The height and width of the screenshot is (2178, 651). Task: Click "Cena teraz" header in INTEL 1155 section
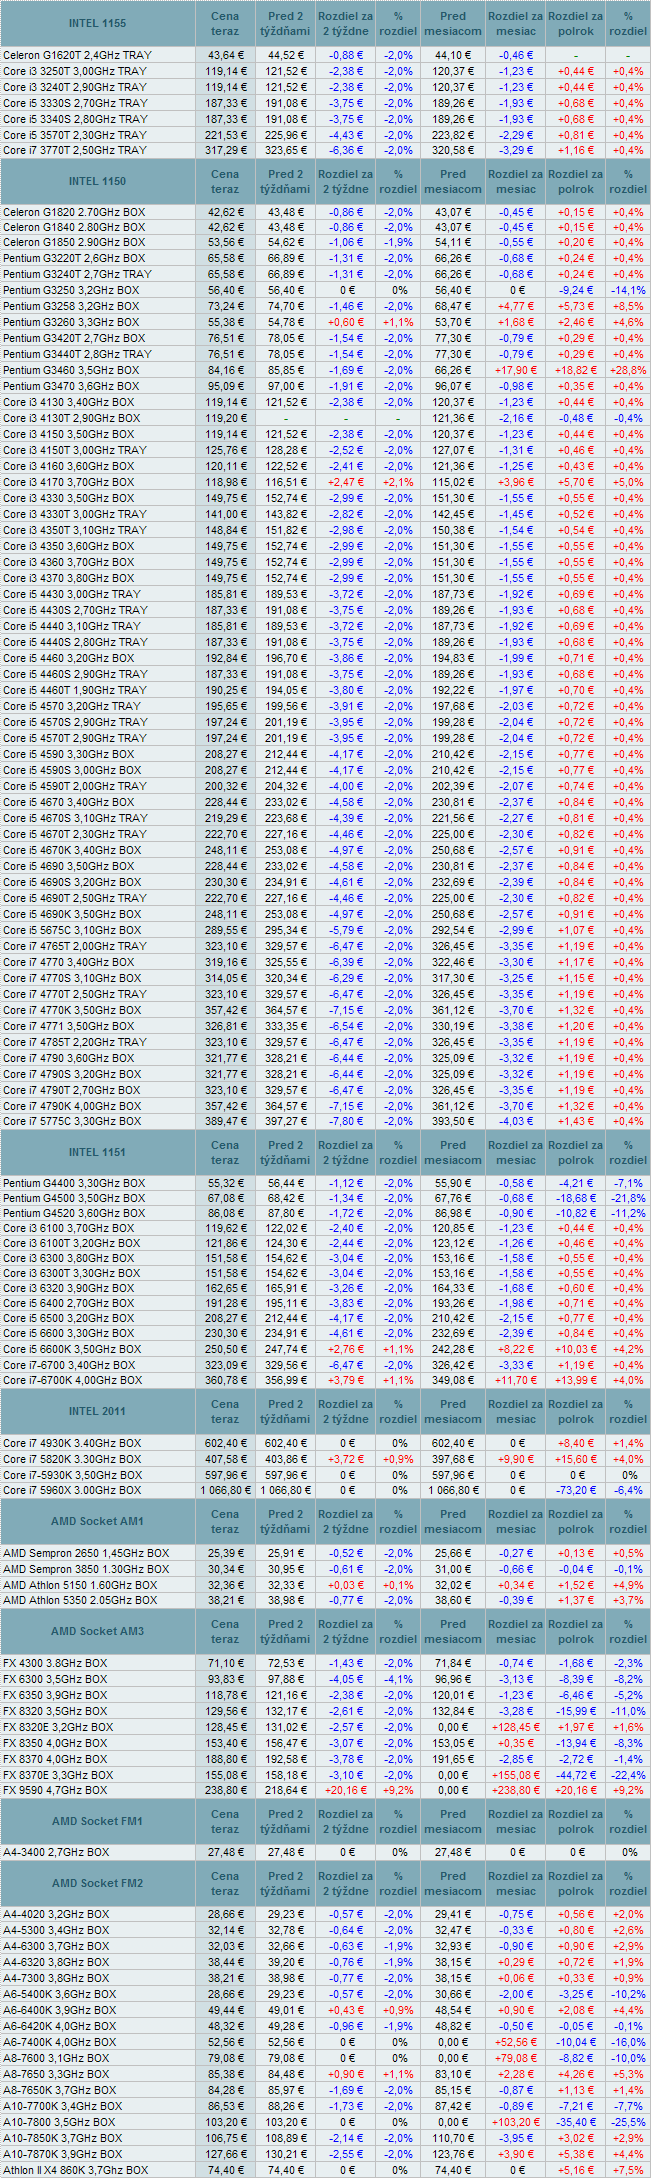click(x=225, y=23)
